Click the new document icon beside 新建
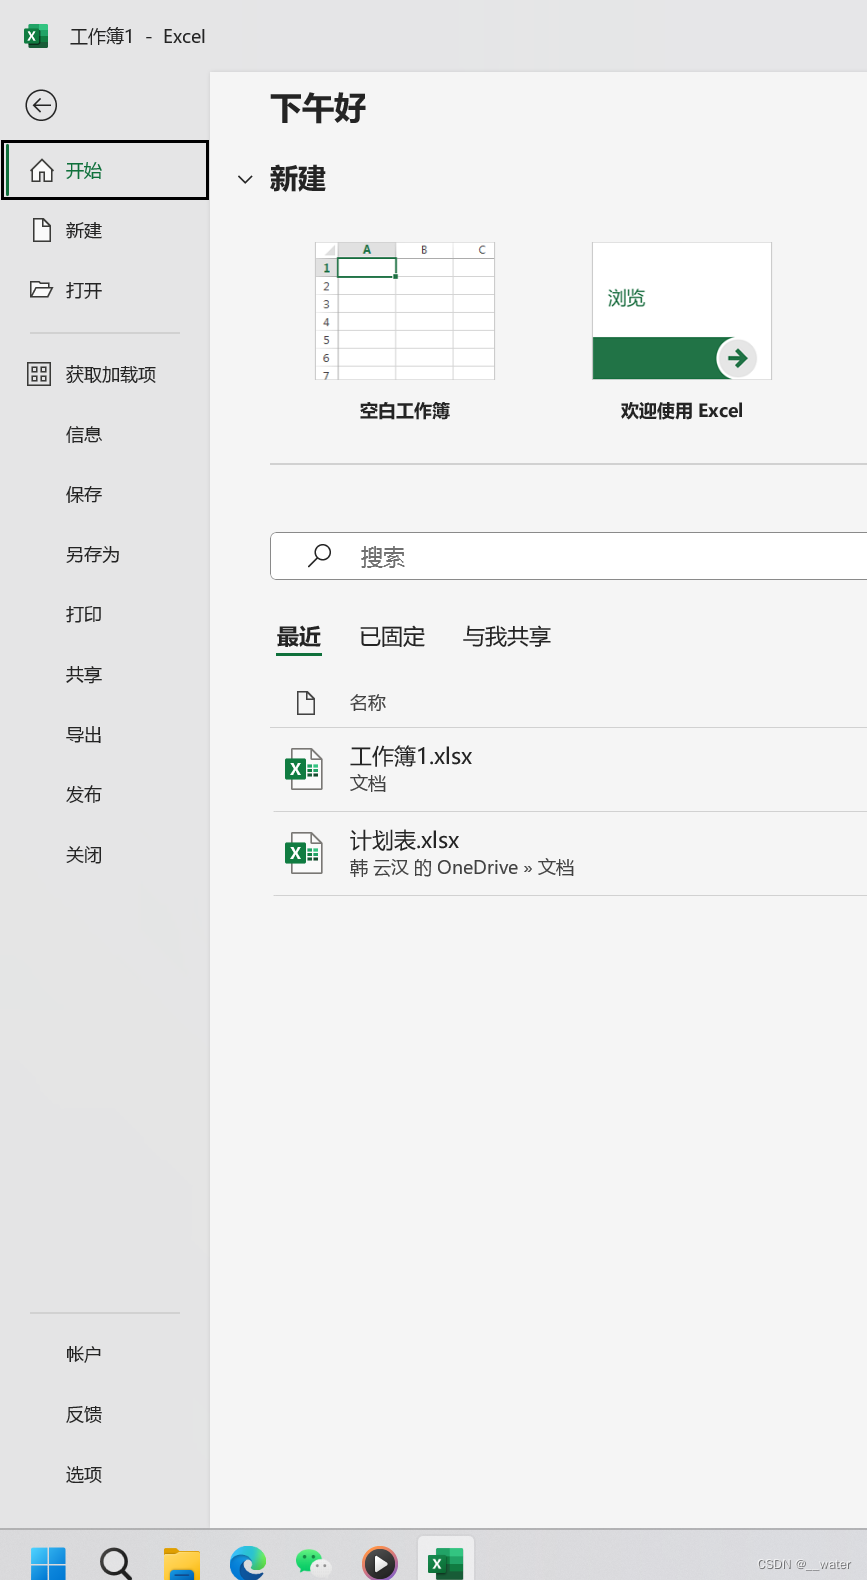This screenshot has height=1580, width=867. [x=41, y=230]
